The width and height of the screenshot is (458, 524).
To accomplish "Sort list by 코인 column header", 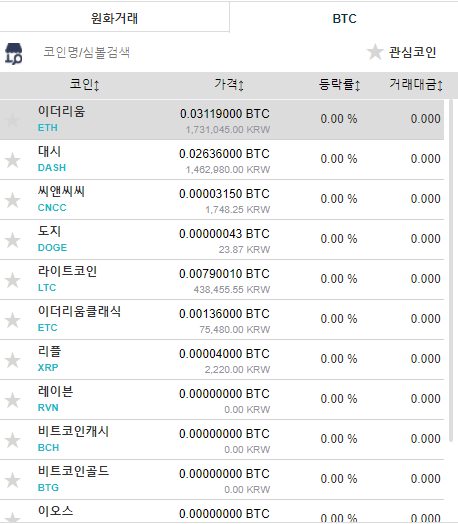I will point(84,84).
